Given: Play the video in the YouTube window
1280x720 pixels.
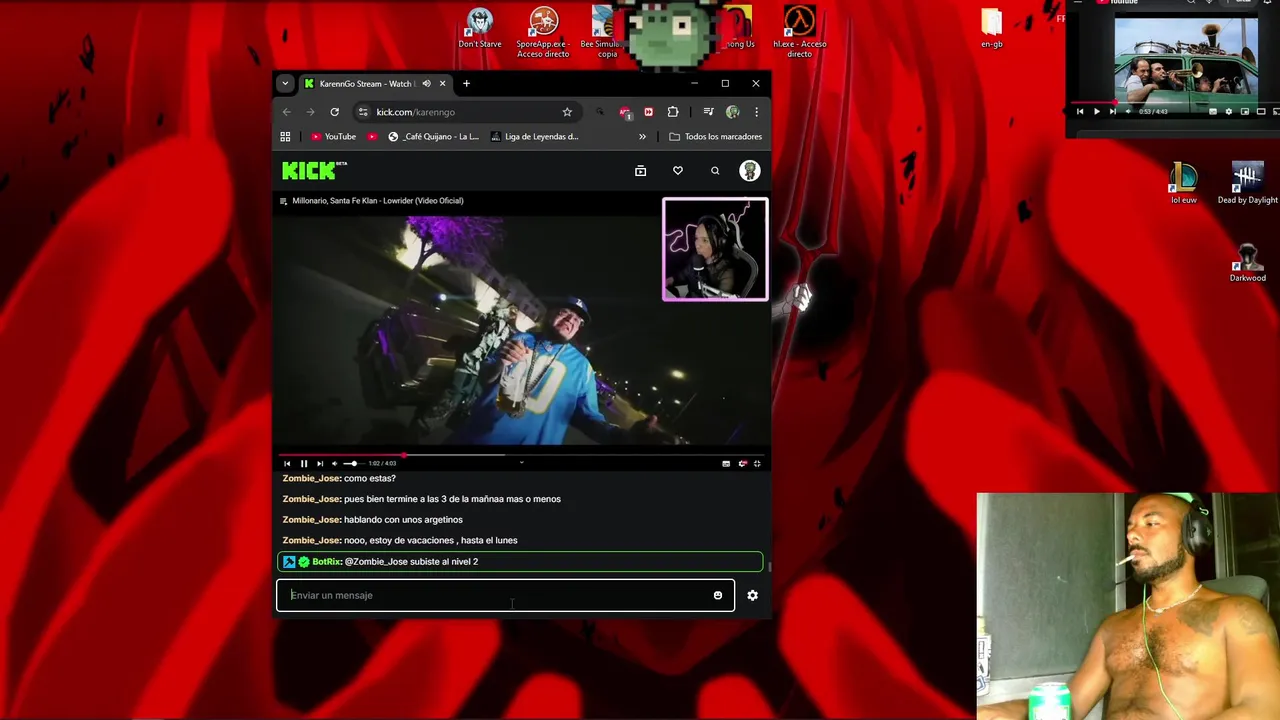Looking at the screenshot, I should 1096,112.
